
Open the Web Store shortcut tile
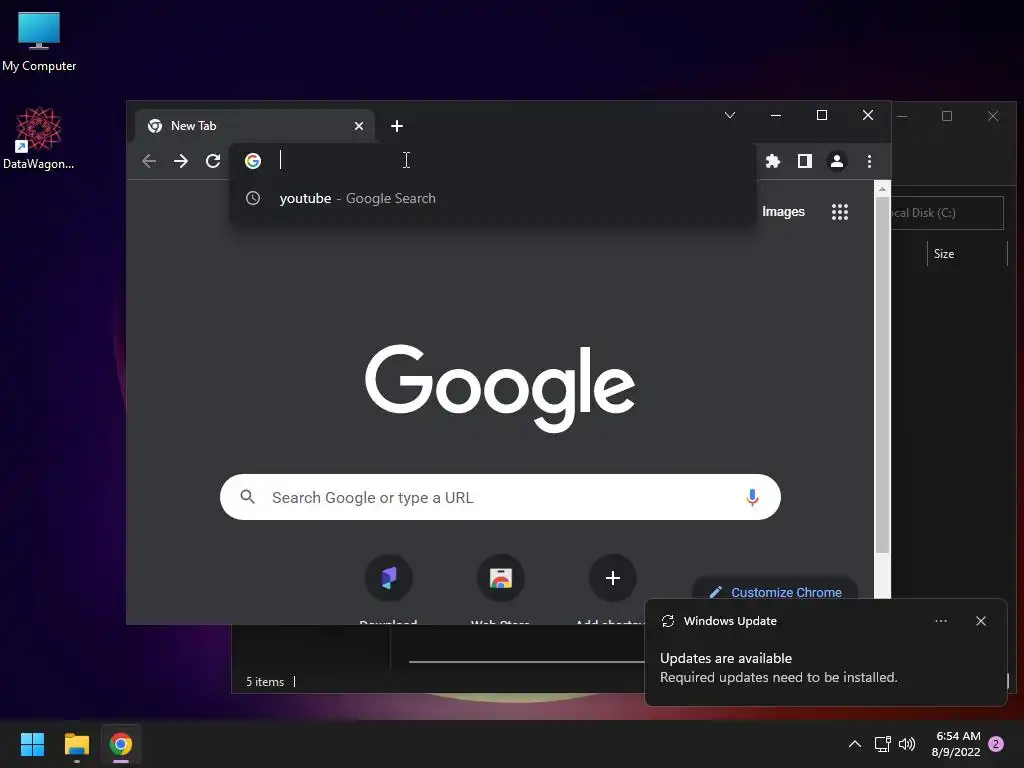(x=501, y=578)
